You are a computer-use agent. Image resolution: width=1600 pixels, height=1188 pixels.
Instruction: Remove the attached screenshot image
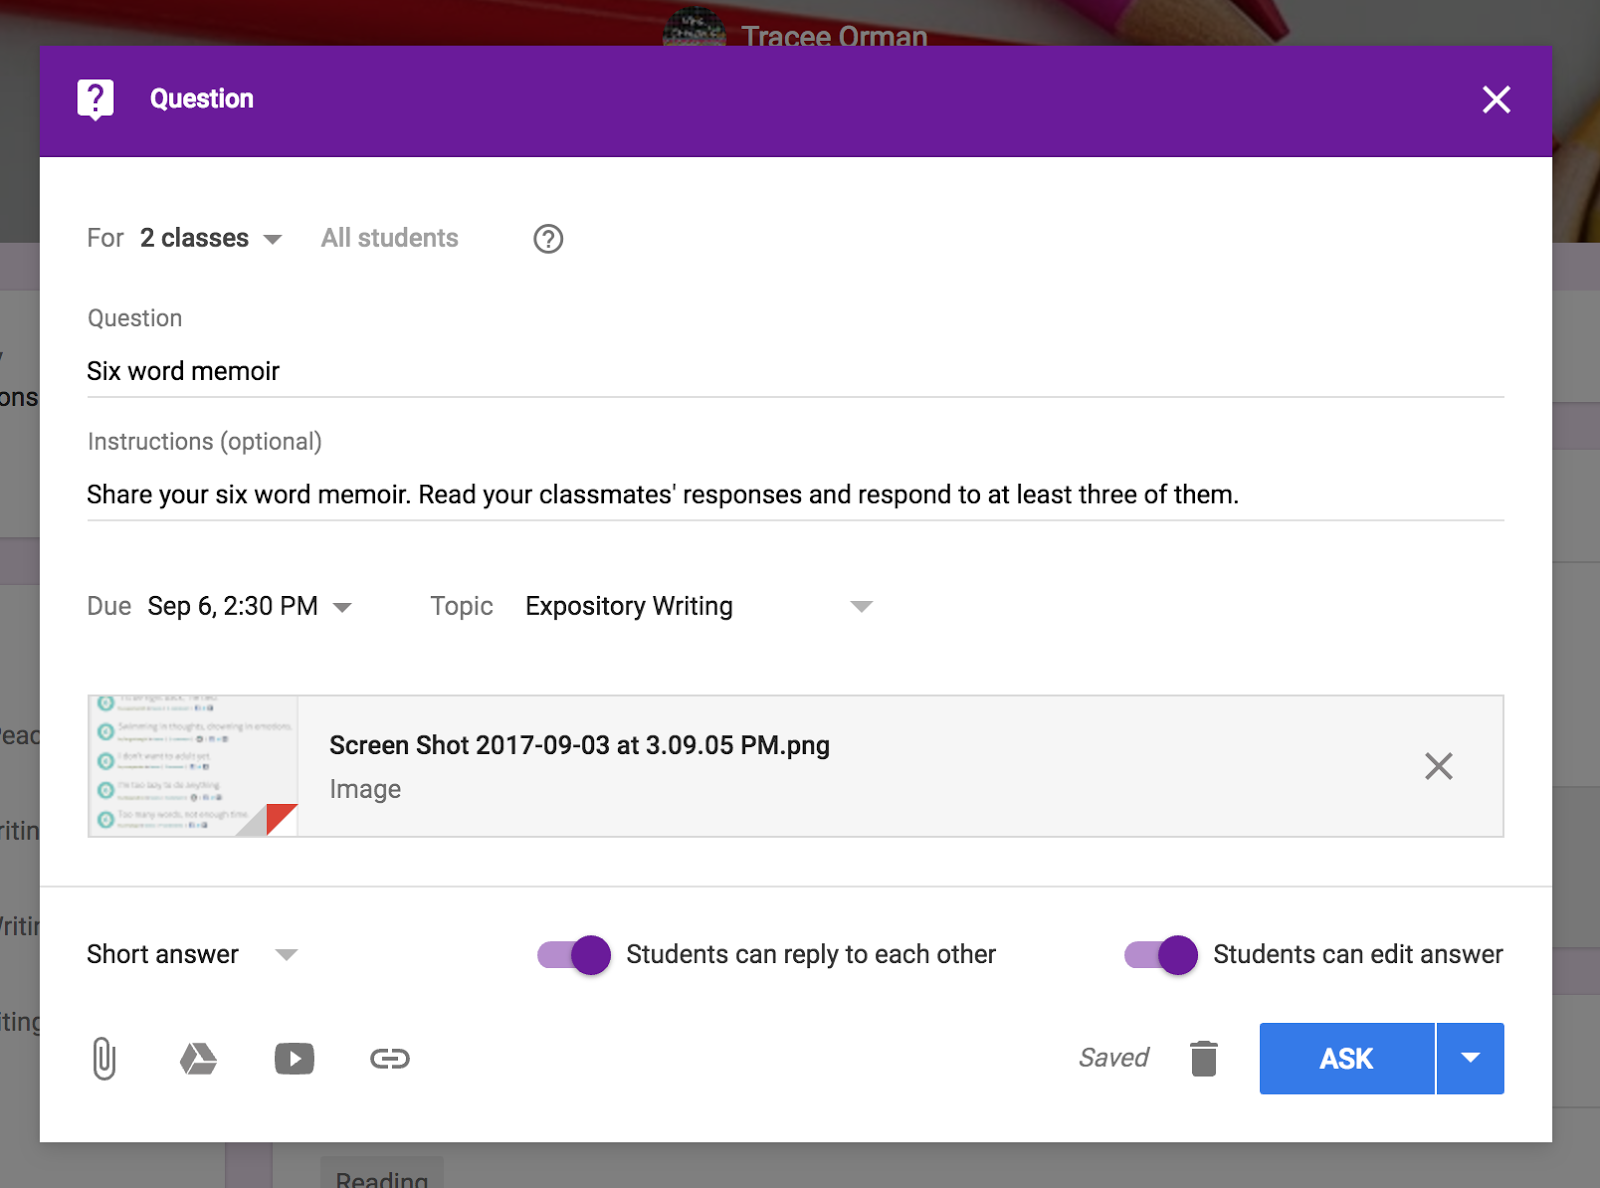(x=1439, y=766)
